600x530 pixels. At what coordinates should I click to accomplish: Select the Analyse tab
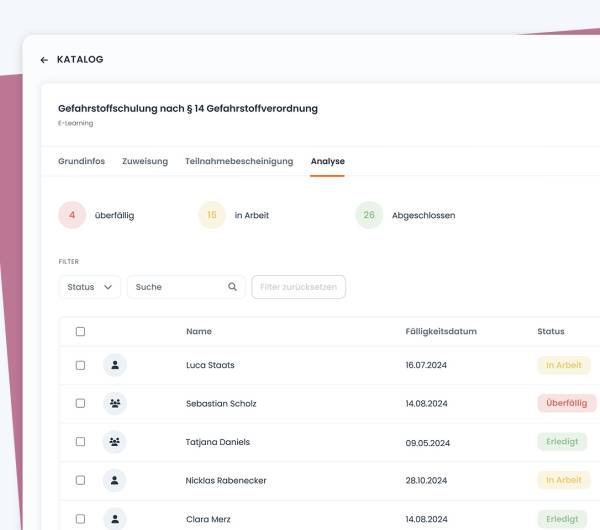click(x=328, y=161)
